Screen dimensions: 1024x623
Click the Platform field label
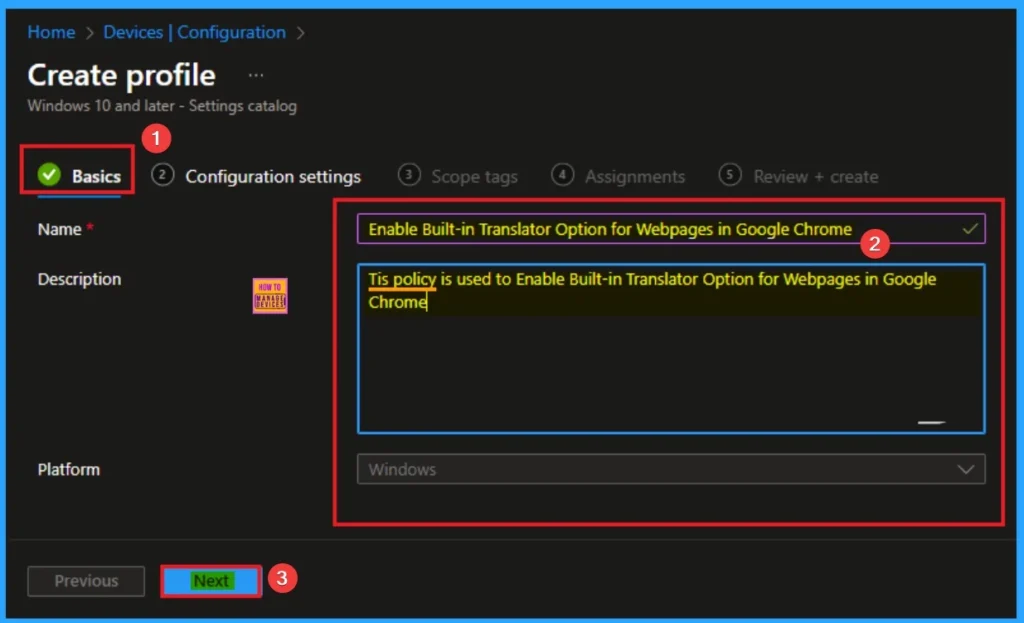(x=69, y=469)
